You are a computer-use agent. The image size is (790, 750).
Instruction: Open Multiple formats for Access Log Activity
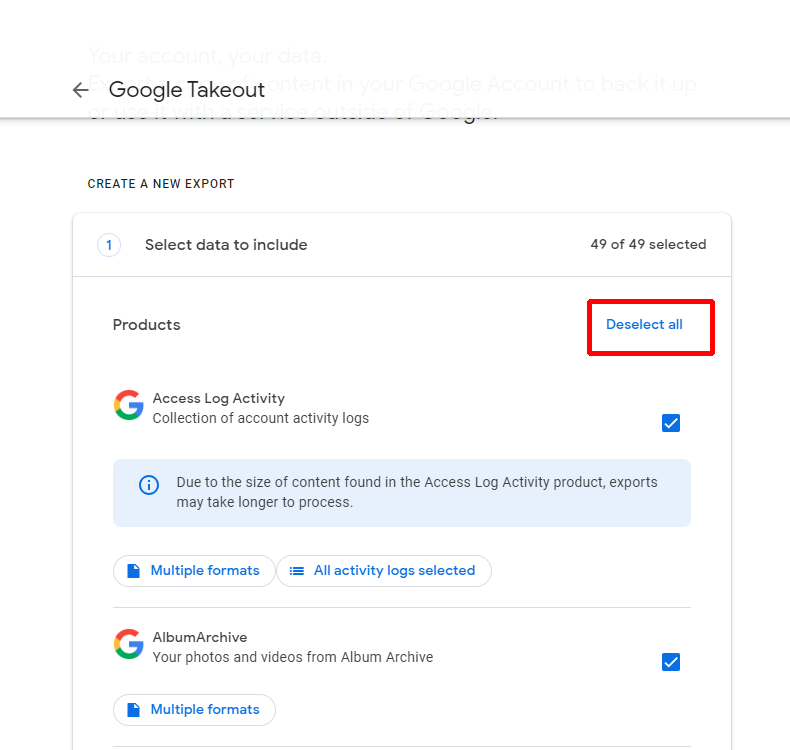(x=194, y=571)
